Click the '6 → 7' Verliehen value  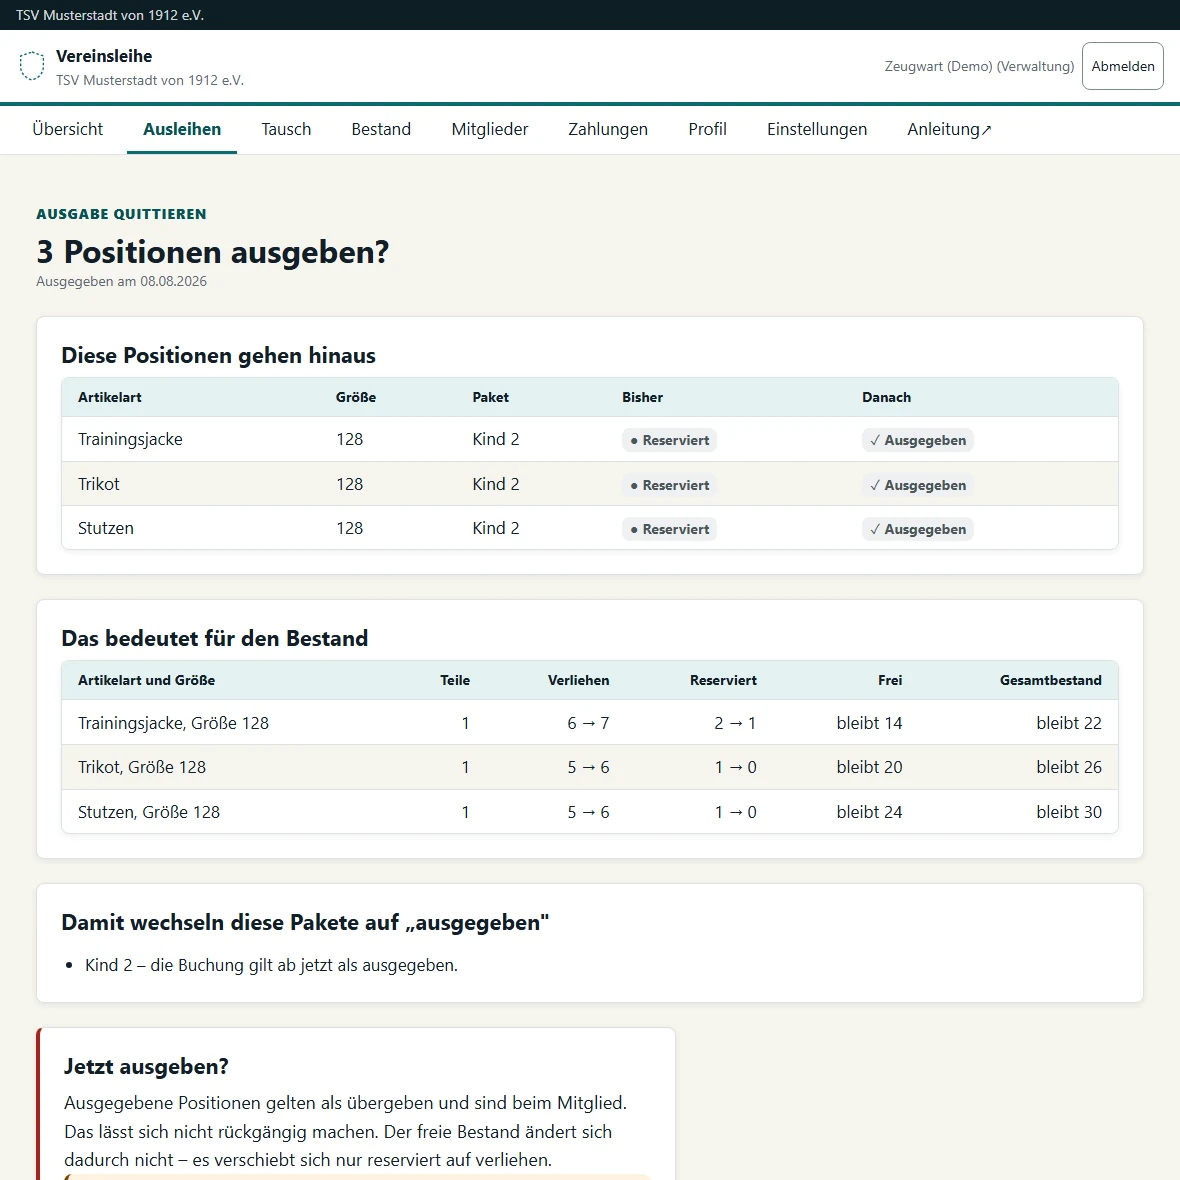tap(588, 723)
